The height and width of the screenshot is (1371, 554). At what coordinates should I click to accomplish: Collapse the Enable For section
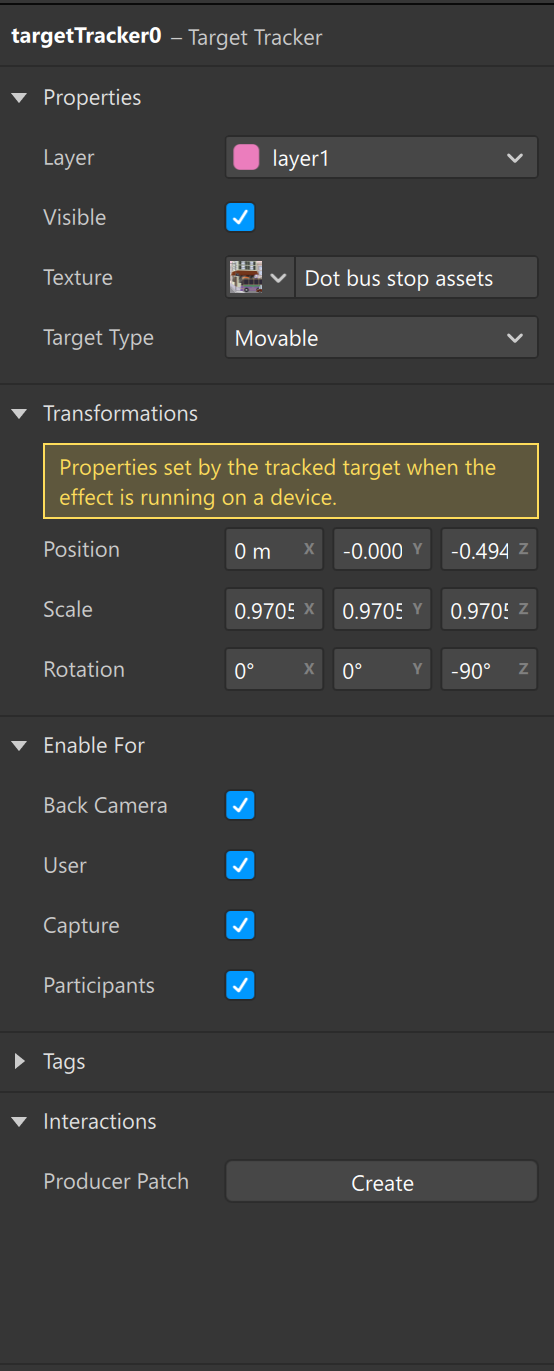click(19, 746)
